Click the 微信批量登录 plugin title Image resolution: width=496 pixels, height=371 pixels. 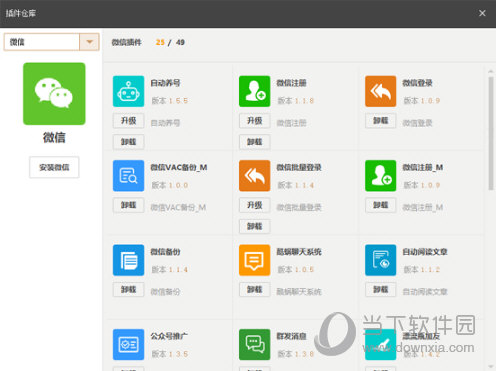point(299,167)
